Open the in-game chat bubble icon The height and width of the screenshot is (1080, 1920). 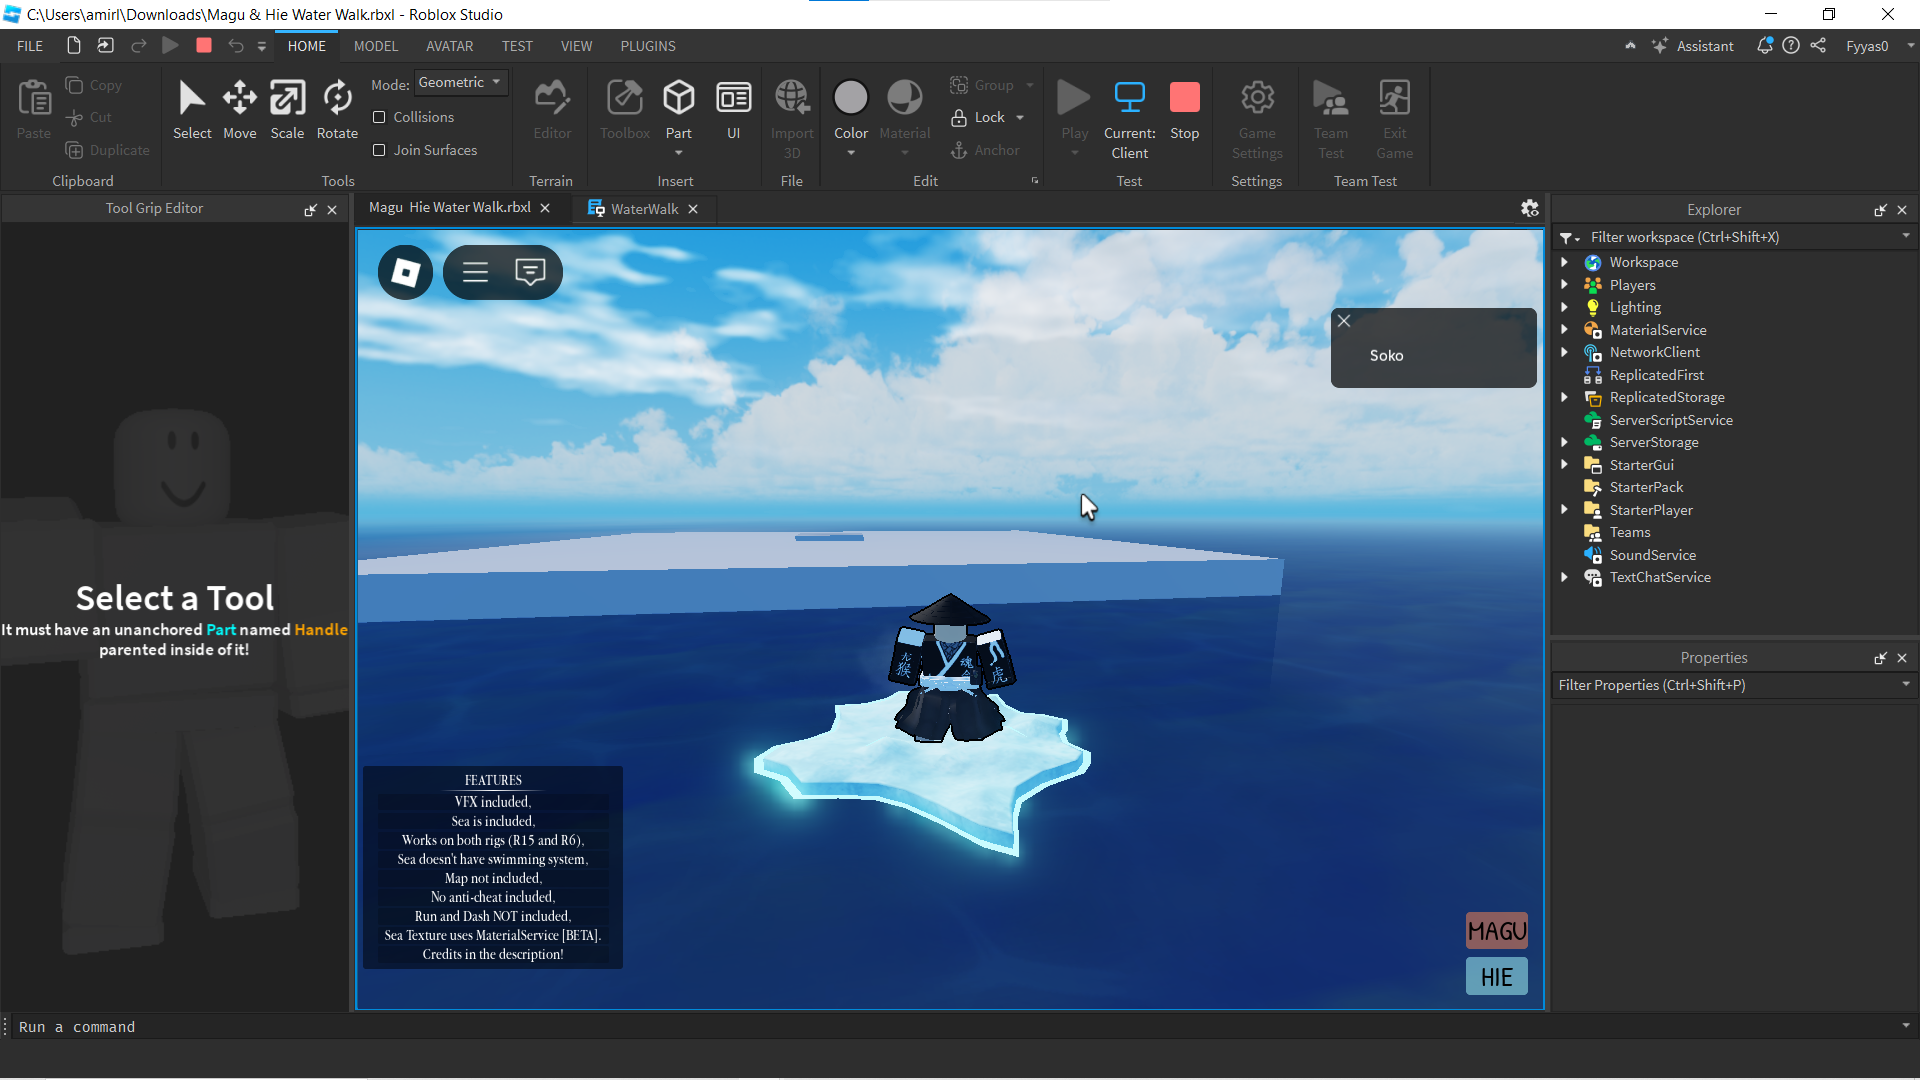530,272
